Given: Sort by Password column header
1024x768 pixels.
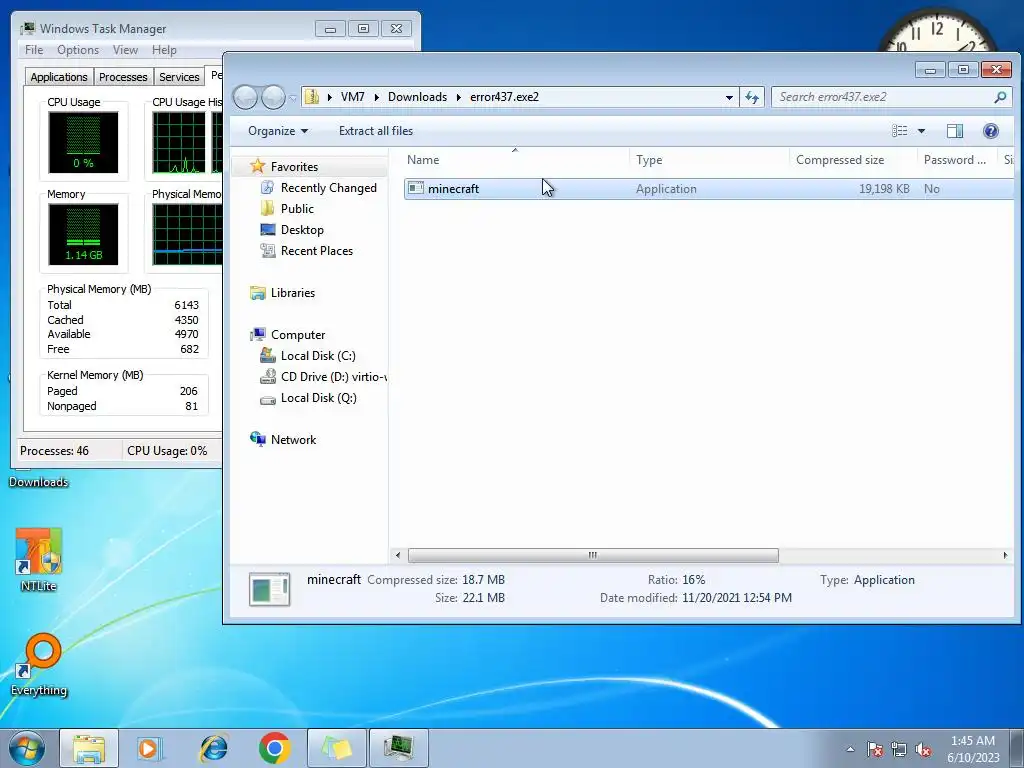Looking at the screenshot, I should click(957, 160).
